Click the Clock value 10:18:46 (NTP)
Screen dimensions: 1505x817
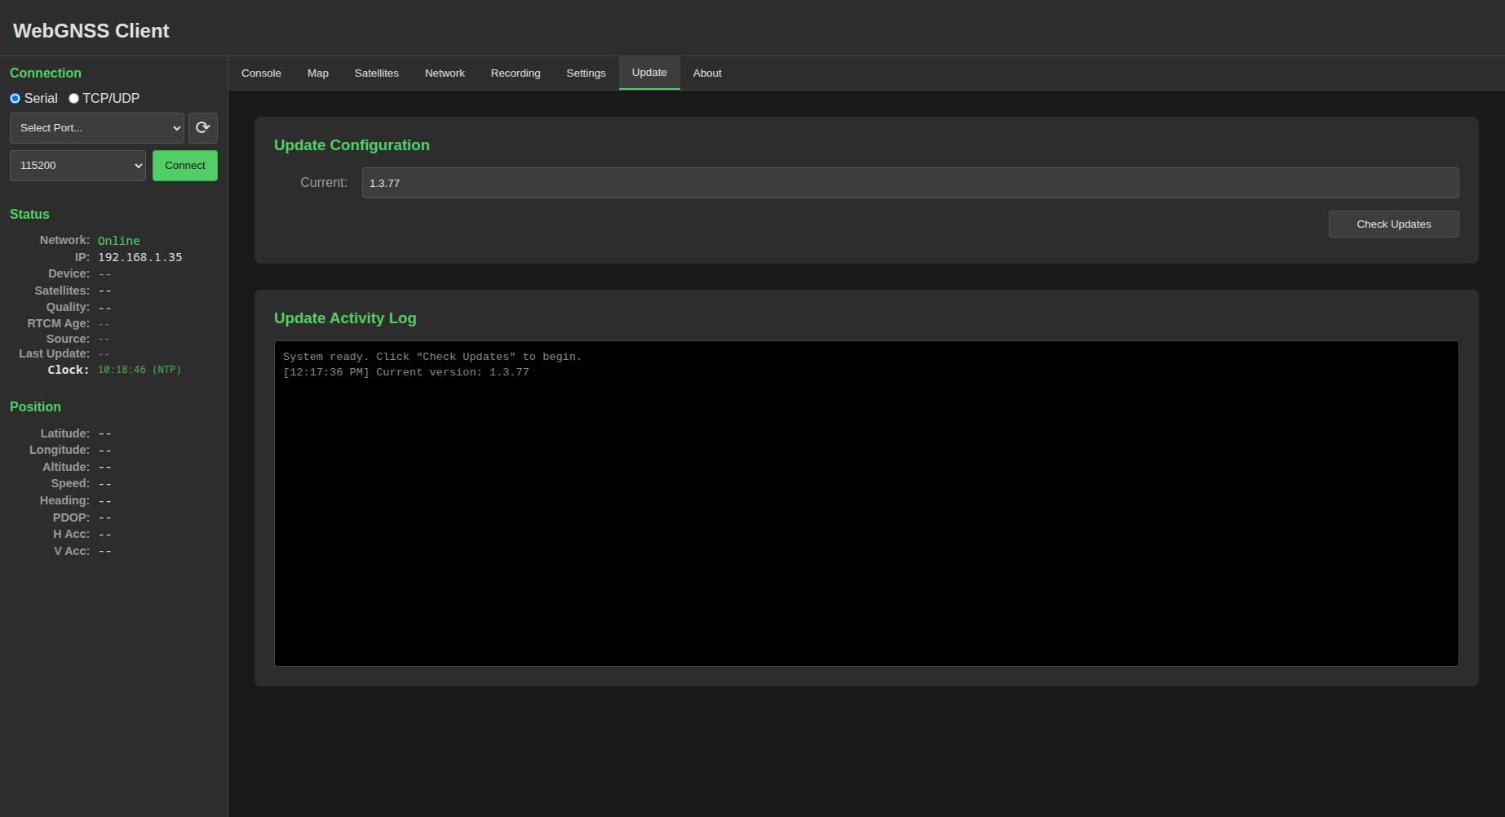(139, 370)
